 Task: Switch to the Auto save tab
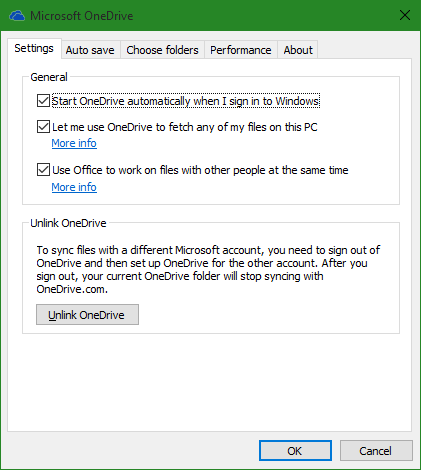coord(90,50)
